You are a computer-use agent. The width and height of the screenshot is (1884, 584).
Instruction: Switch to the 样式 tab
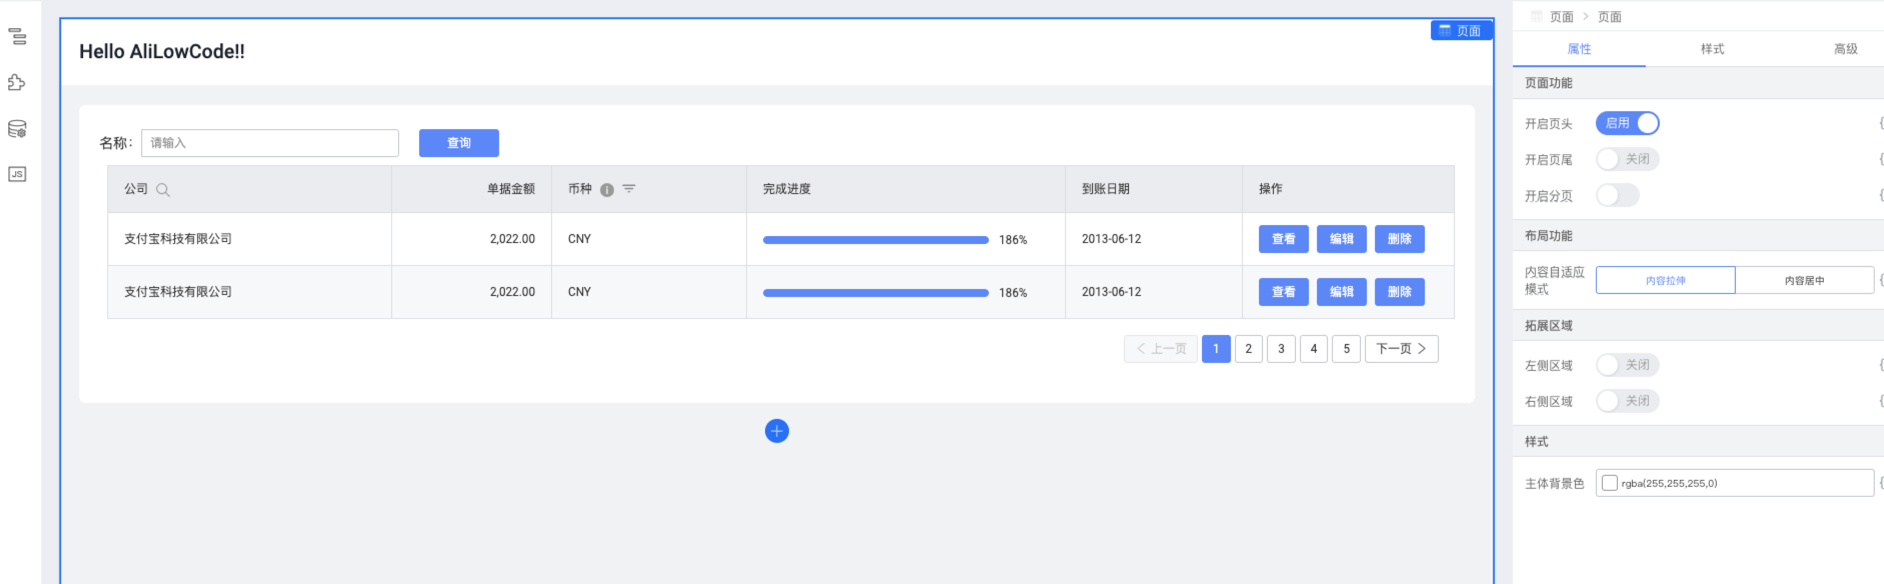click(x=1713, y=49)
